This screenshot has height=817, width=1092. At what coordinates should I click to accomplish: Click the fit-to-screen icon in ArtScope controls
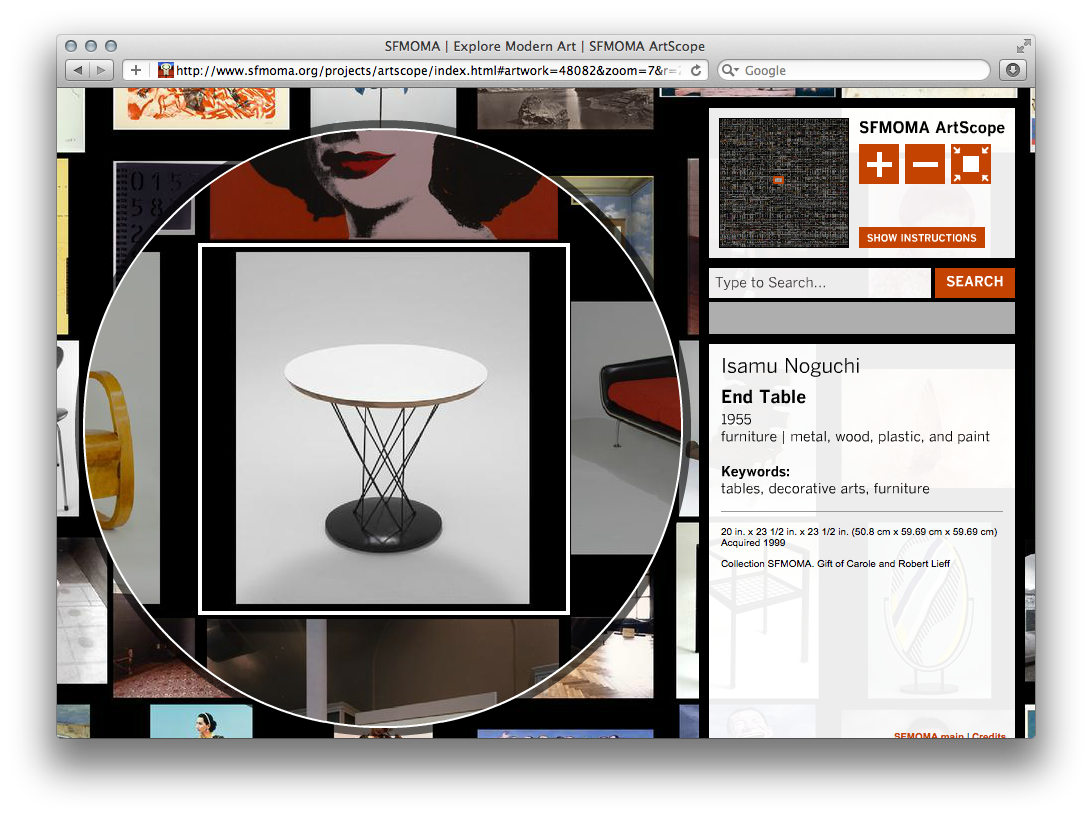[969, 163]
